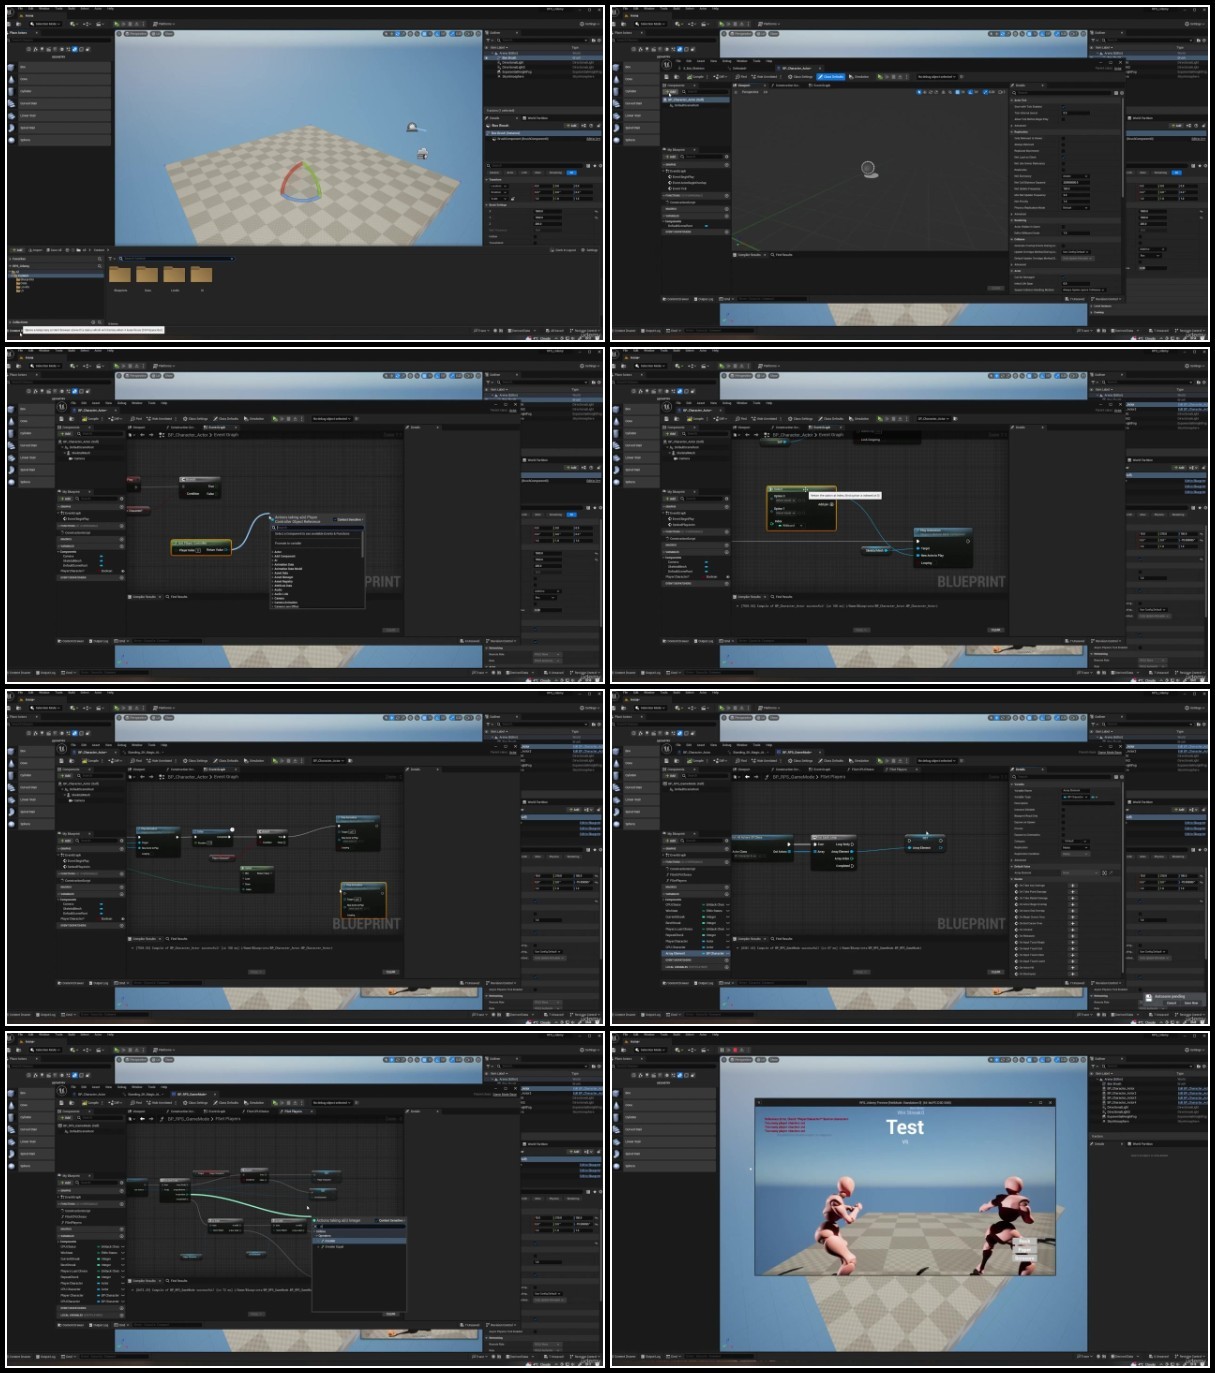Click Add button in gizmo screenshot content browser

pyautogui.click(x=17, y=250)
